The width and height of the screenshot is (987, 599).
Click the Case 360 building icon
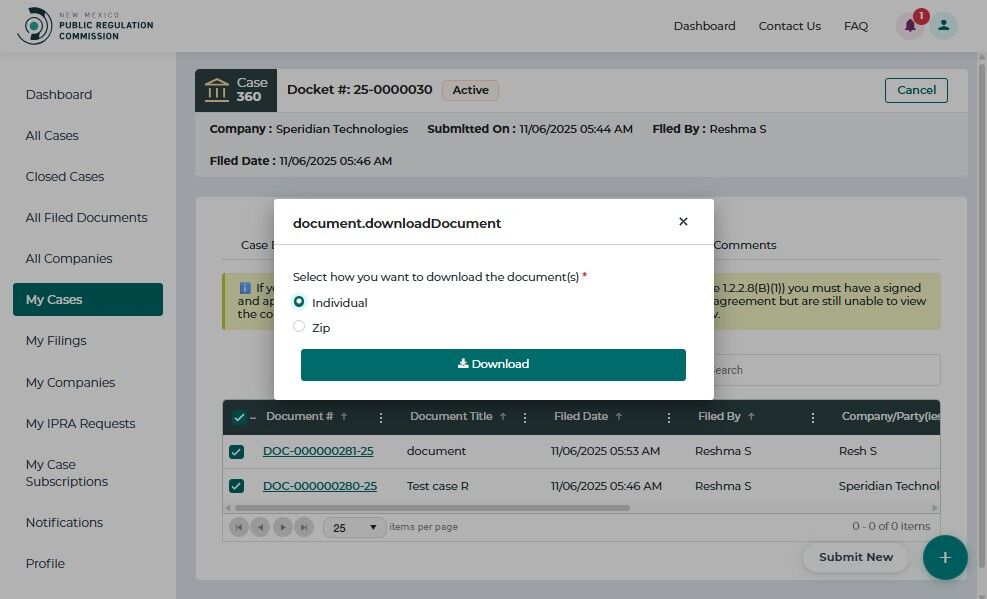tap(217, 90)
